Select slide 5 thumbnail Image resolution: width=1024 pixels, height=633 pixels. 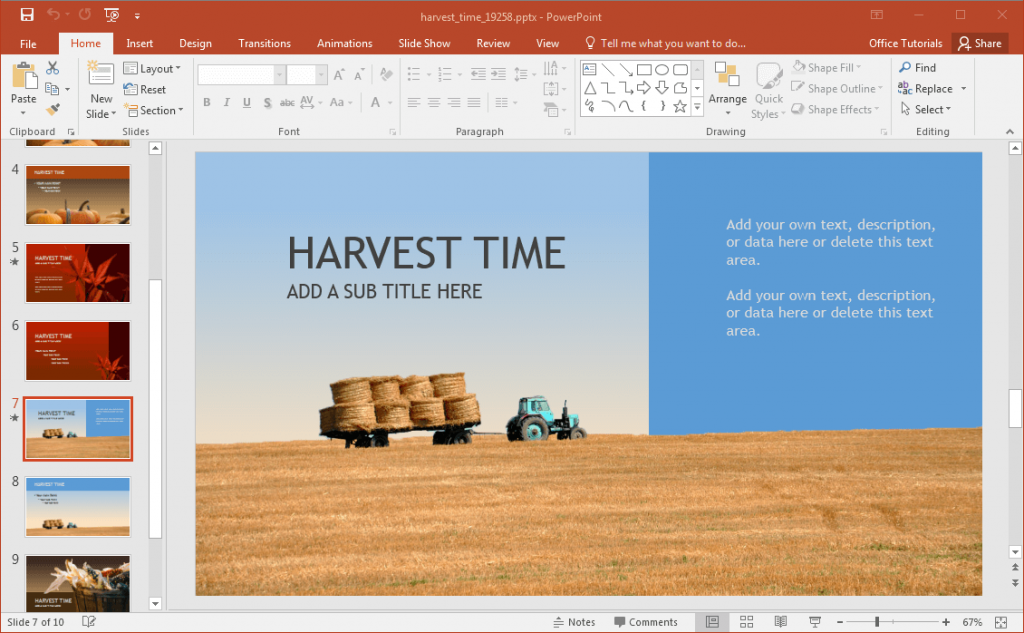click(78, 272)
